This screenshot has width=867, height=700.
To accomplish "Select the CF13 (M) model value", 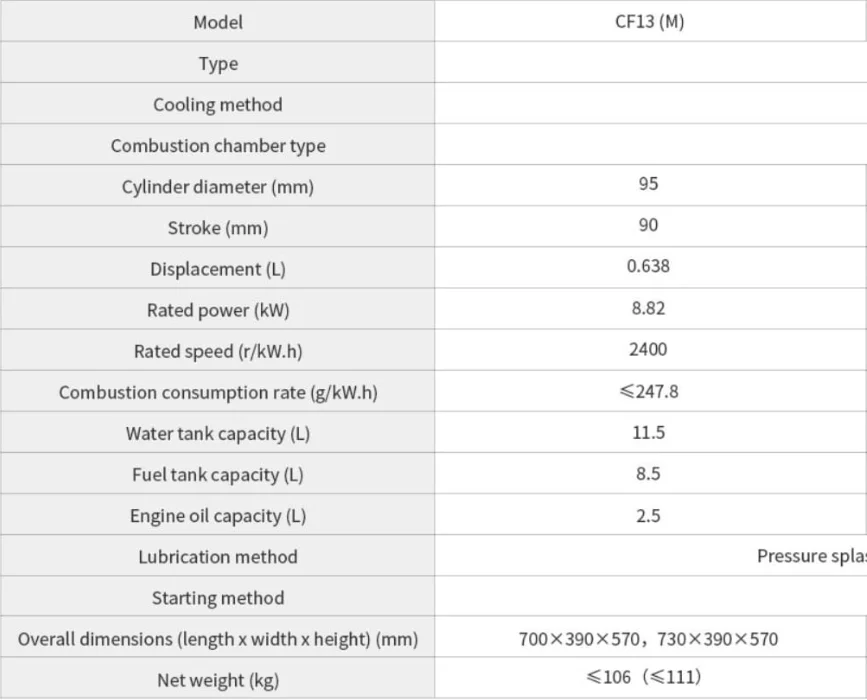I will pyautogui.click(x=650, y=22).
